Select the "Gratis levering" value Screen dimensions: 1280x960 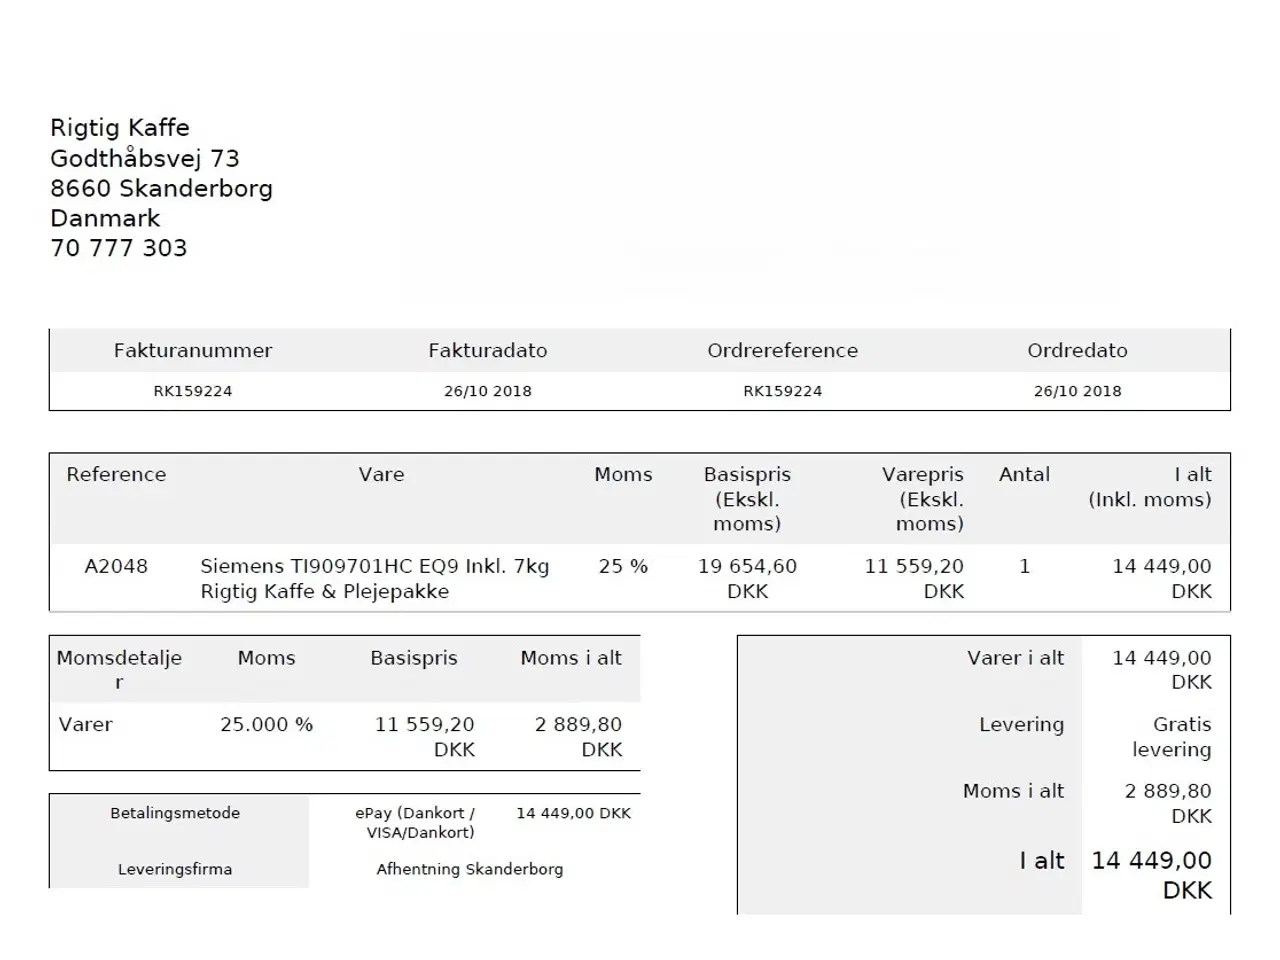(1172, 737)
